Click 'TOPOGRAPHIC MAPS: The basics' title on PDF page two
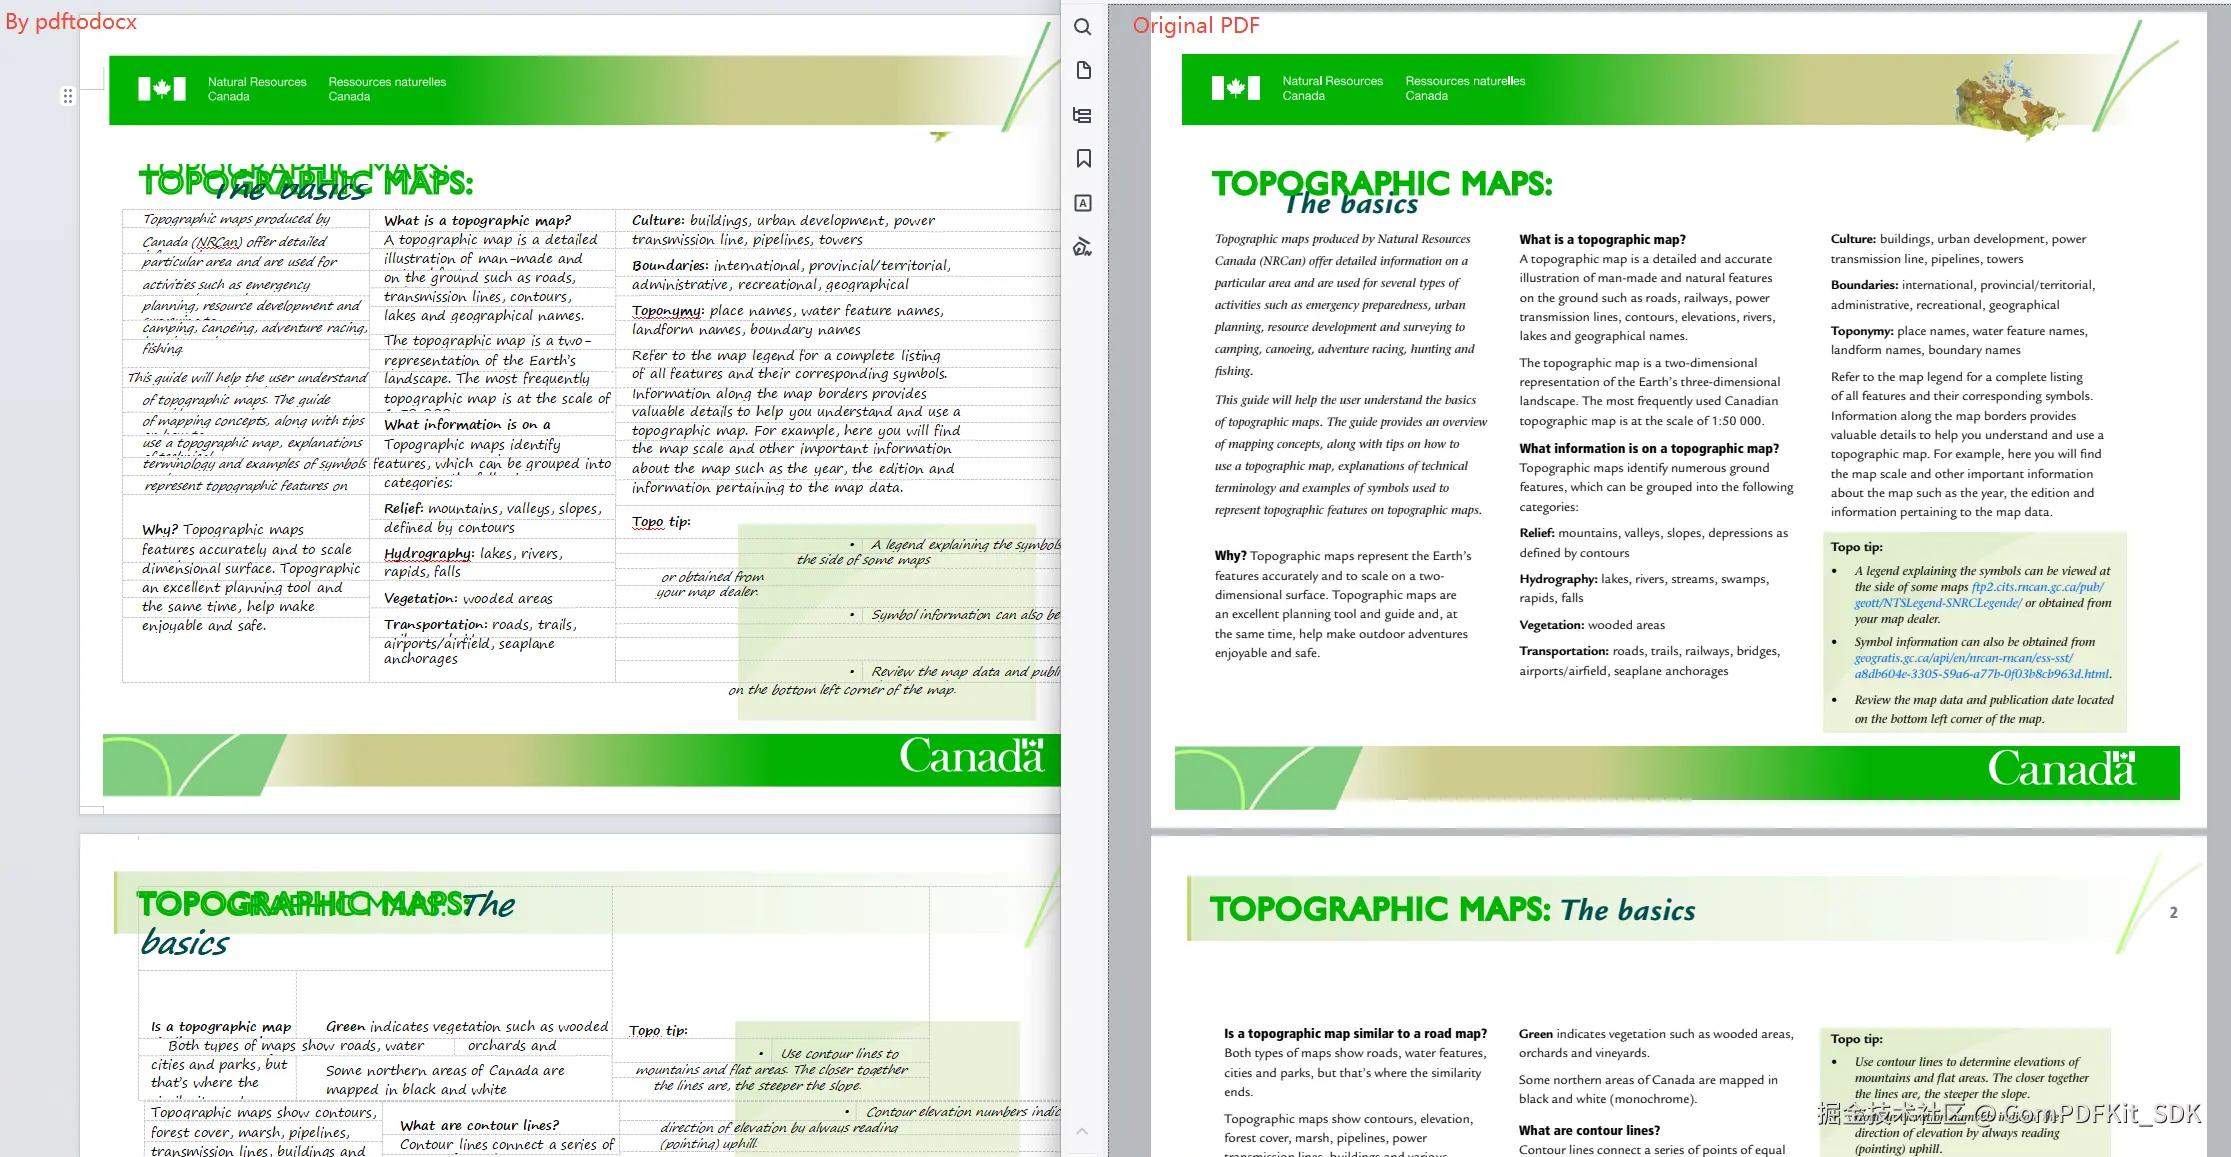This screenshot has height=1157, width=2231. 1452,910
